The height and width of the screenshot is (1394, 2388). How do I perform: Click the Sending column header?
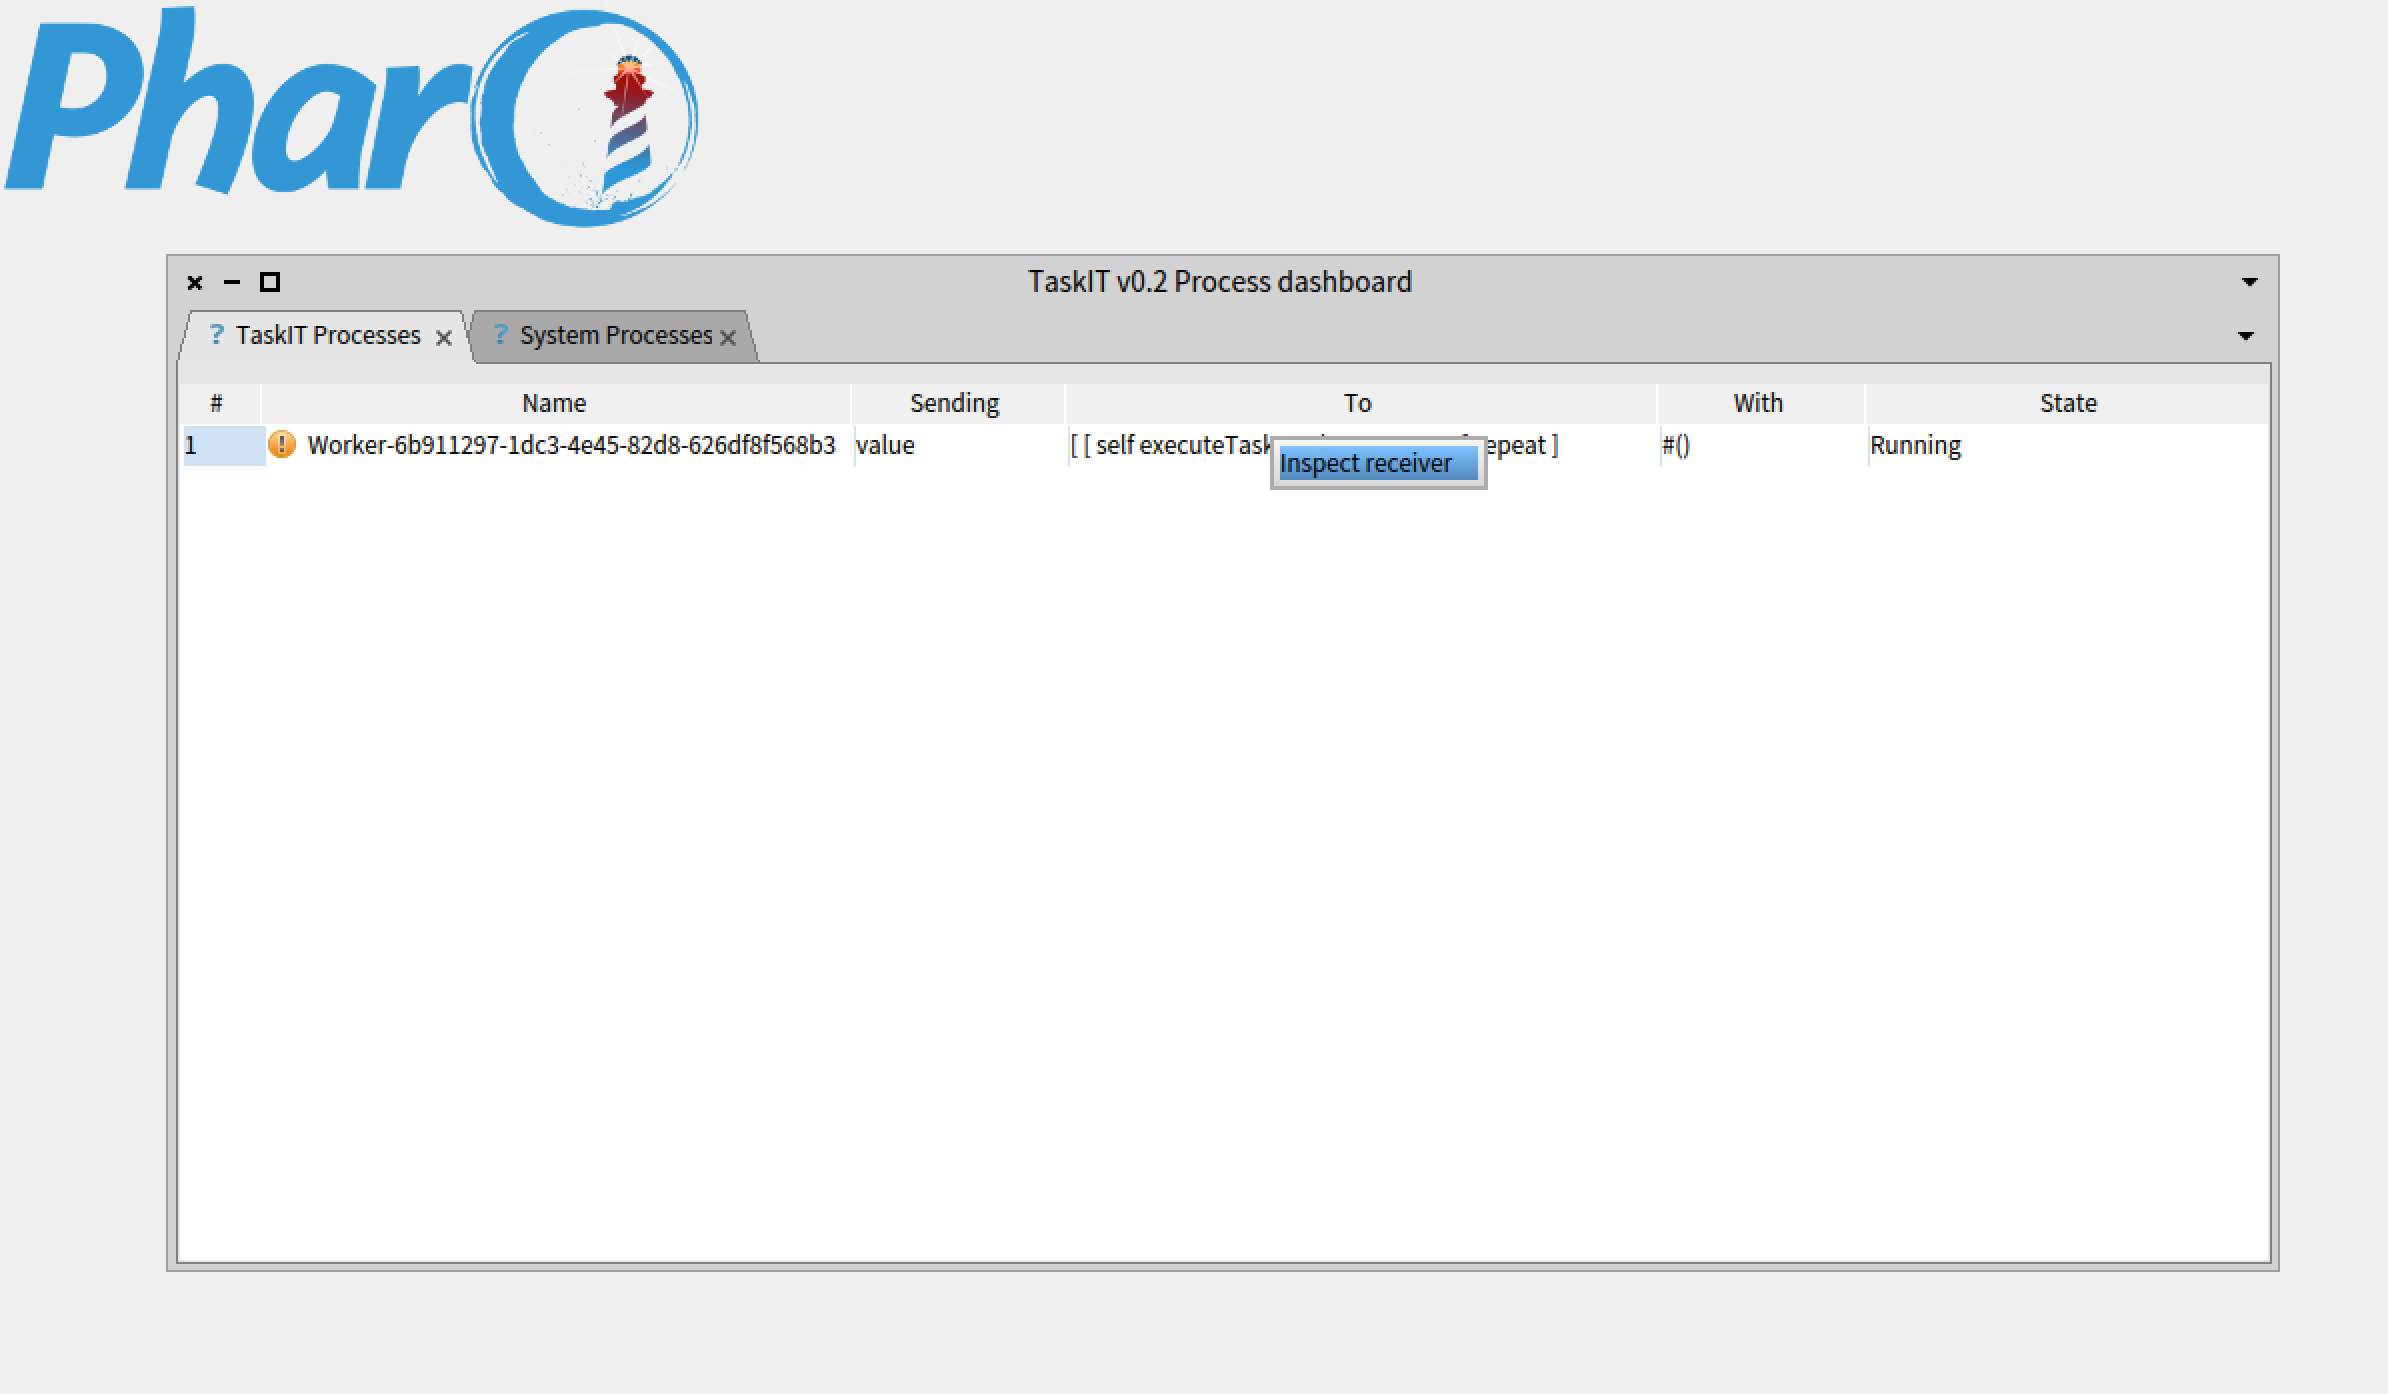954,402
